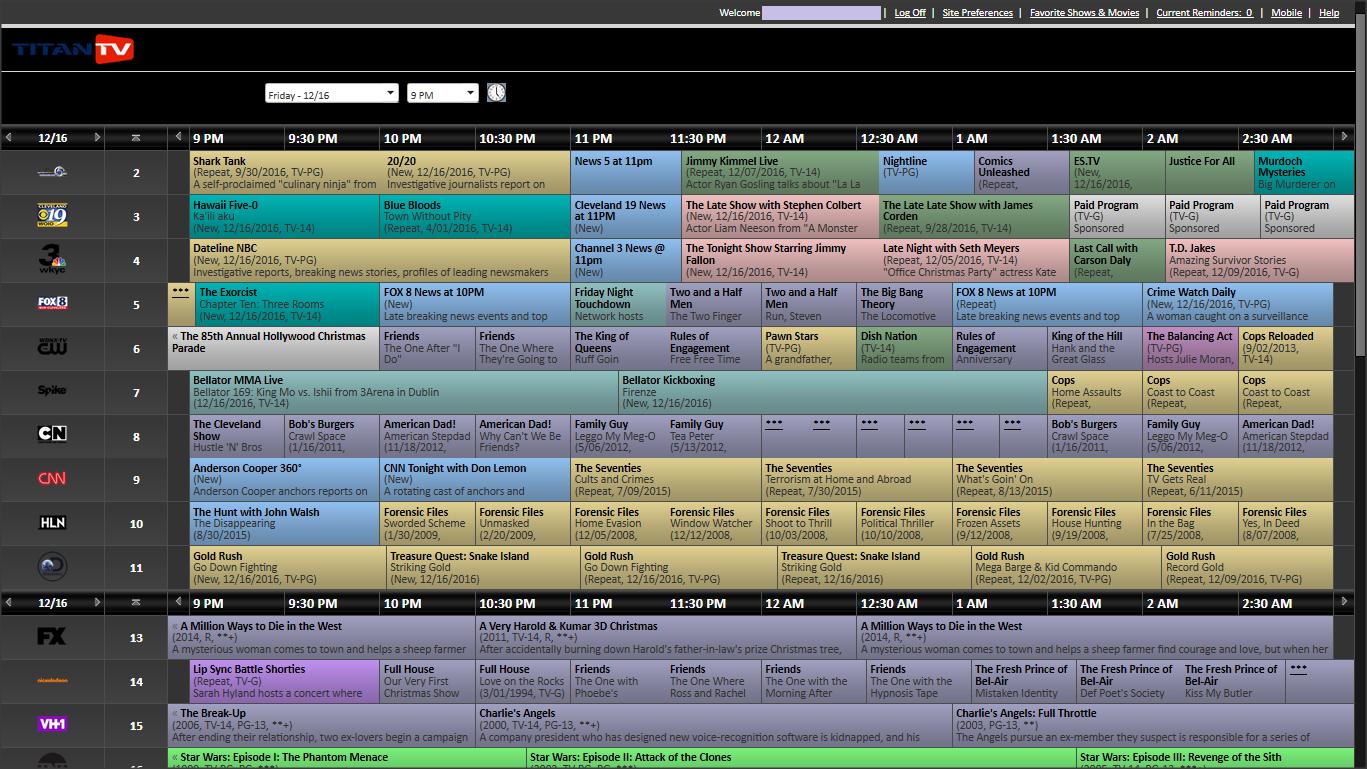Go to the previous day in the header above channel 2
Screen dimensions: 1367x769
click(x=9, y=138)
